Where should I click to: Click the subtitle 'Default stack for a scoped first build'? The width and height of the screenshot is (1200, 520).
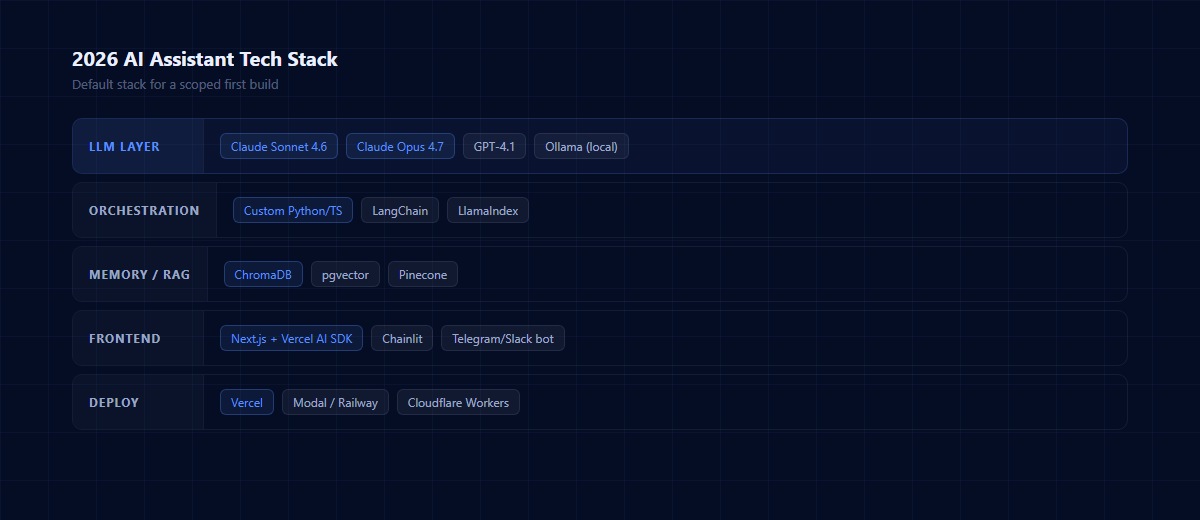pos(175,85)
